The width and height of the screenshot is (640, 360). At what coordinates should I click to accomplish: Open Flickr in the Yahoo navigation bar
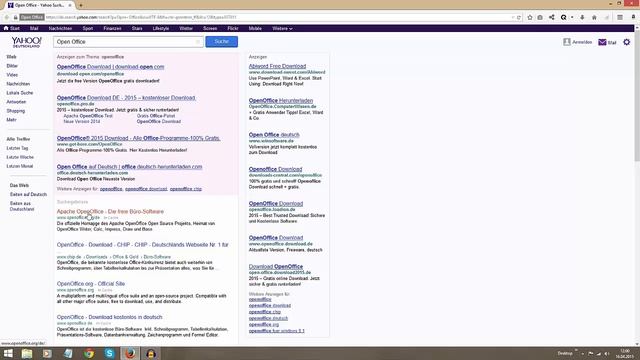point(233,29)
